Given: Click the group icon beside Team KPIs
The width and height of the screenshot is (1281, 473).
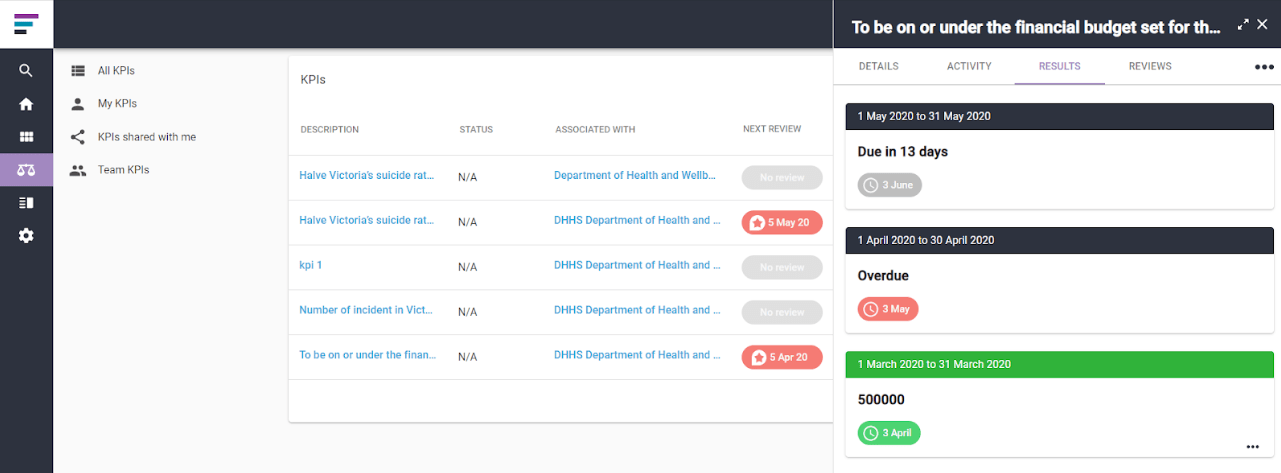Looking at the screenshot, I should coord(78,170).
